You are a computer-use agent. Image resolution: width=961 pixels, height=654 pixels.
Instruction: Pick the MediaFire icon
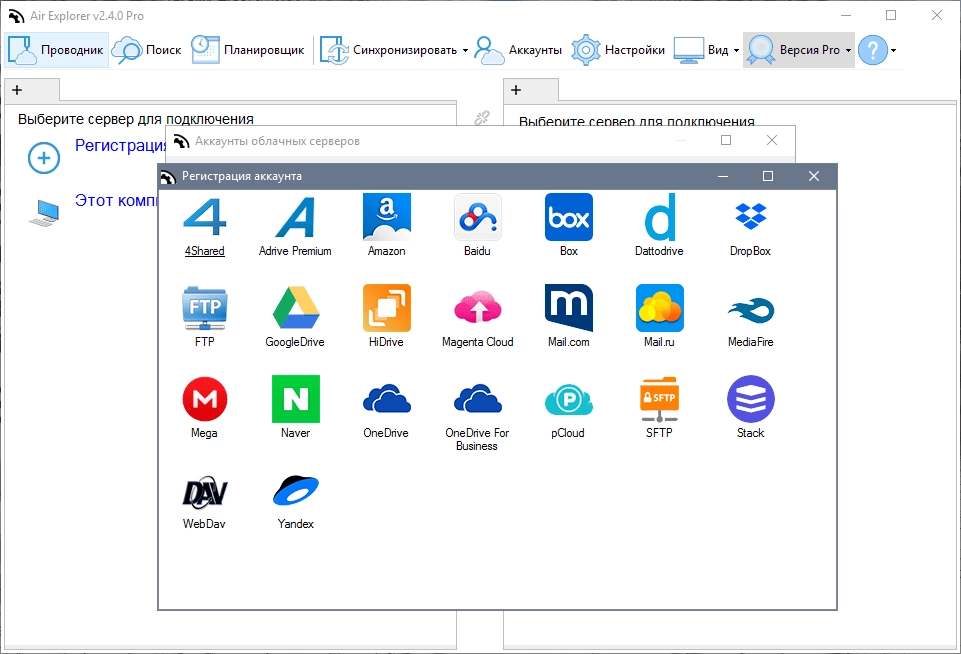pyautogui.click(x=751, y=310)
